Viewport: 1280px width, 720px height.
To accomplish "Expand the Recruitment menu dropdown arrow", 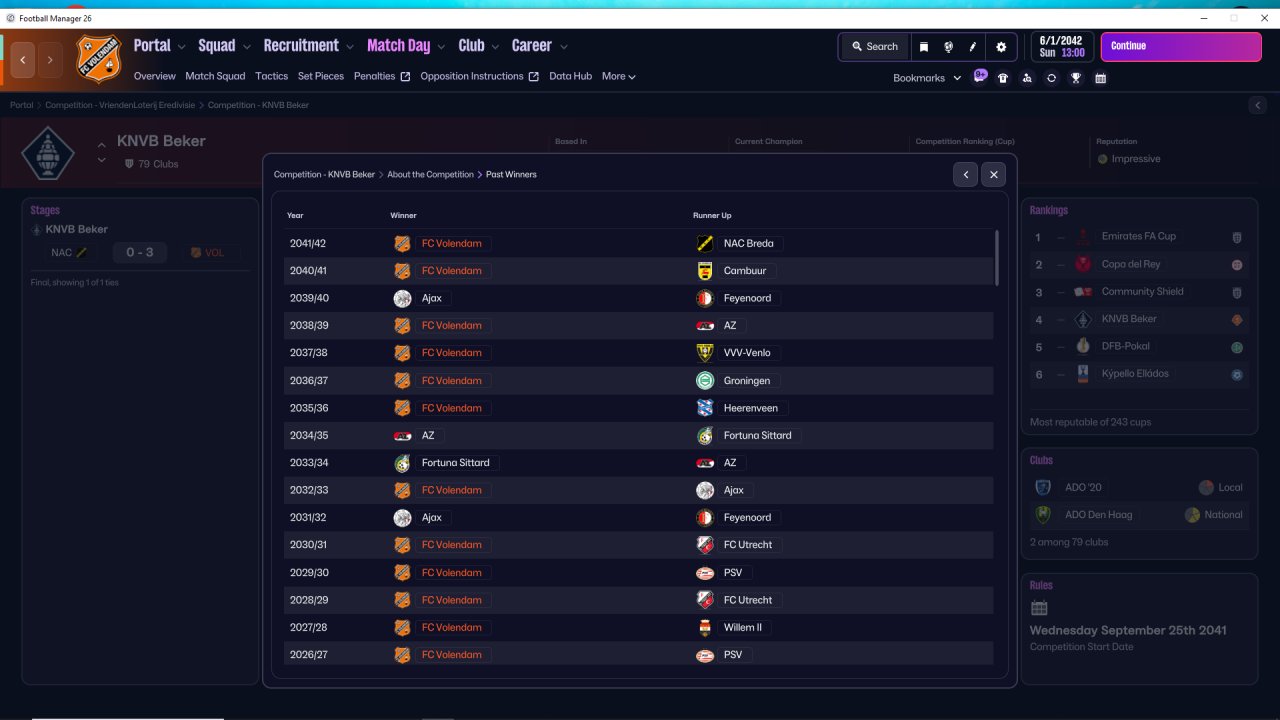I will click(350, 47).
